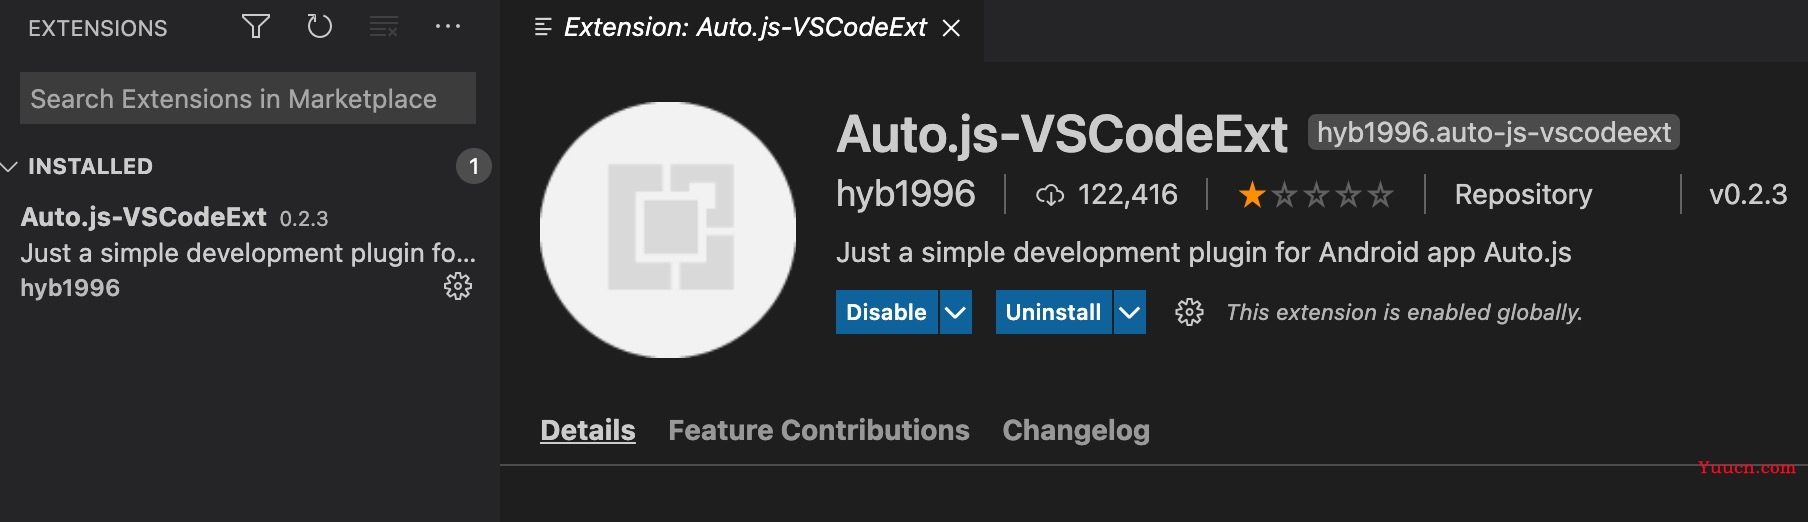The height and width of the screenshot is (522, 1808).
Task: Switch to the Changelog tab
Action: [1076, 430]
